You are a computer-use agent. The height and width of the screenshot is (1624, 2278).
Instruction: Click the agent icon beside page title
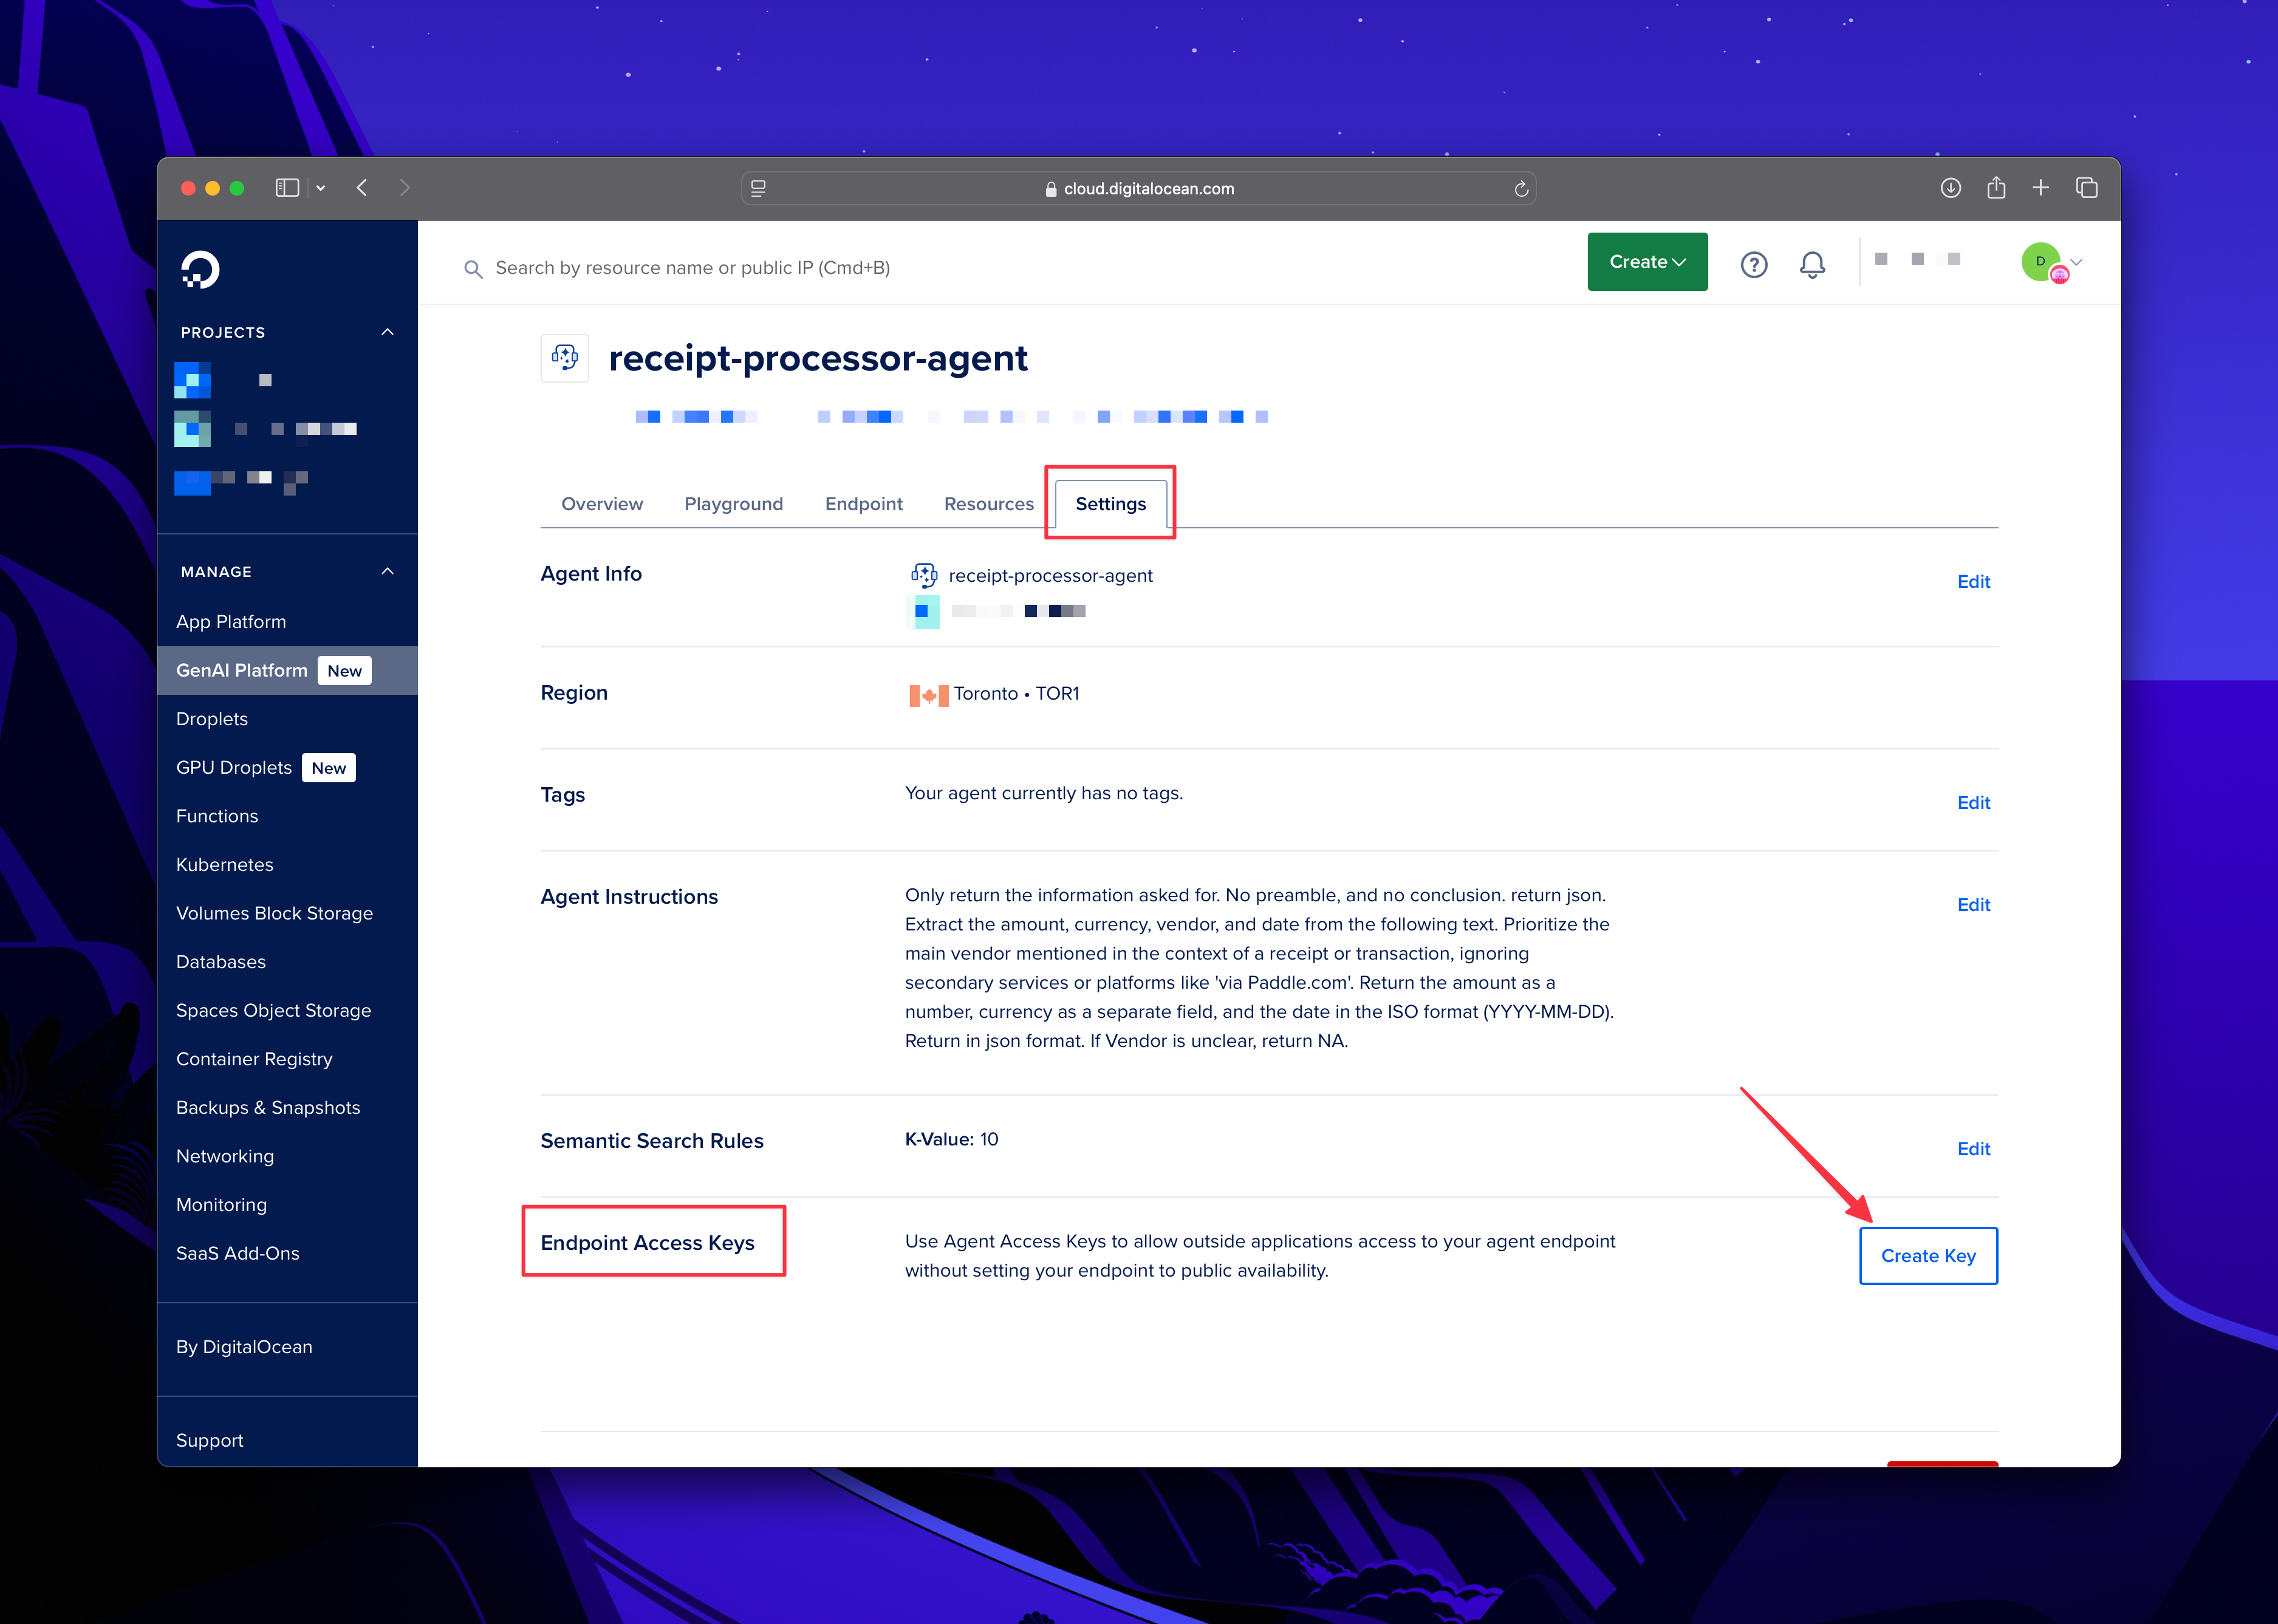click(x=565, y=358)
